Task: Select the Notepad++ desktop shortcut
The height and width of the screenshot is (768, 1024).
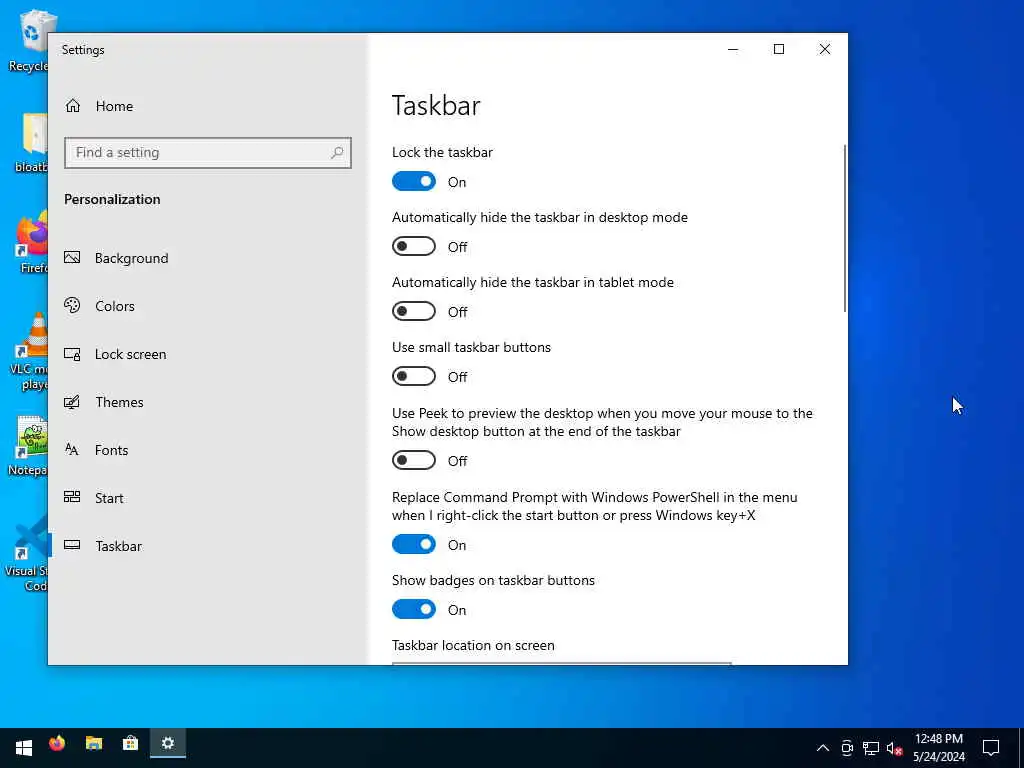Action: coord(28,446)
